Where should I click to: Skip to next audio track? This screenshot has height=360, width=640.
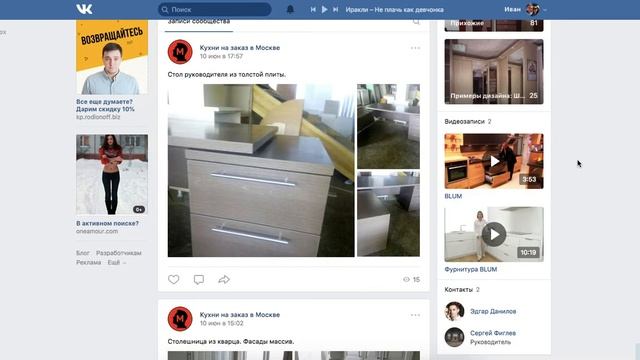pos(336,9)
